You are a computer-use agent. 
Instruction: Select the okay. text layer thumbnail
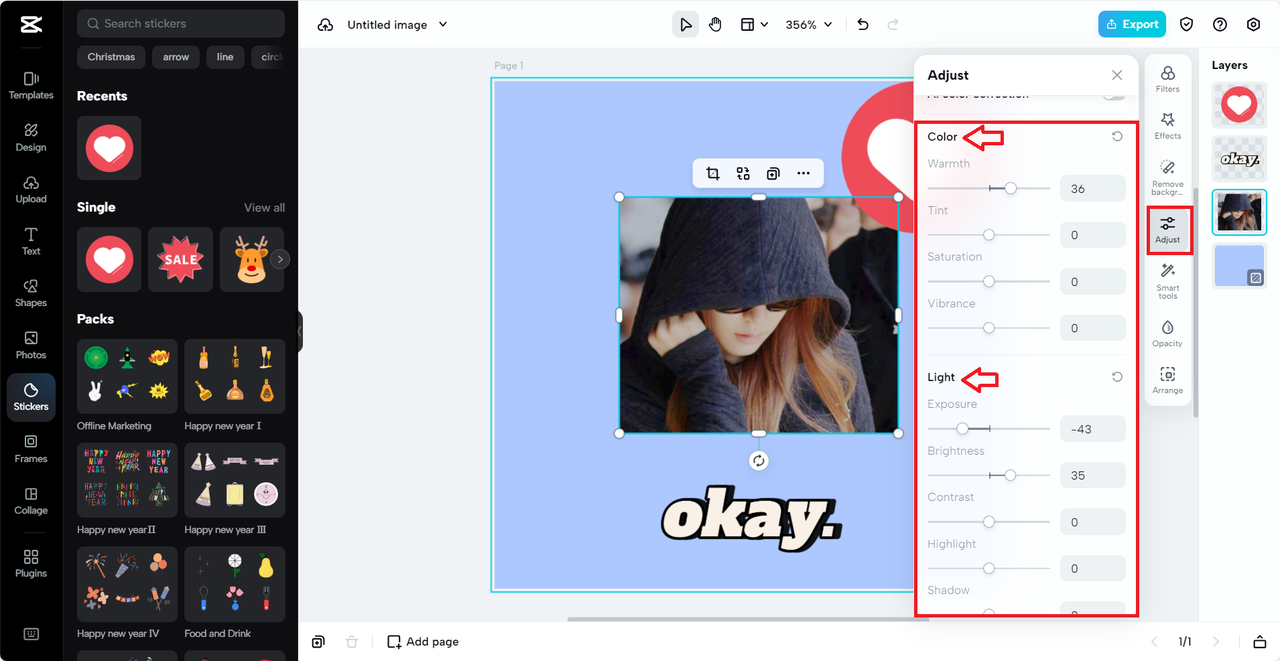(x=1239, y=158)
